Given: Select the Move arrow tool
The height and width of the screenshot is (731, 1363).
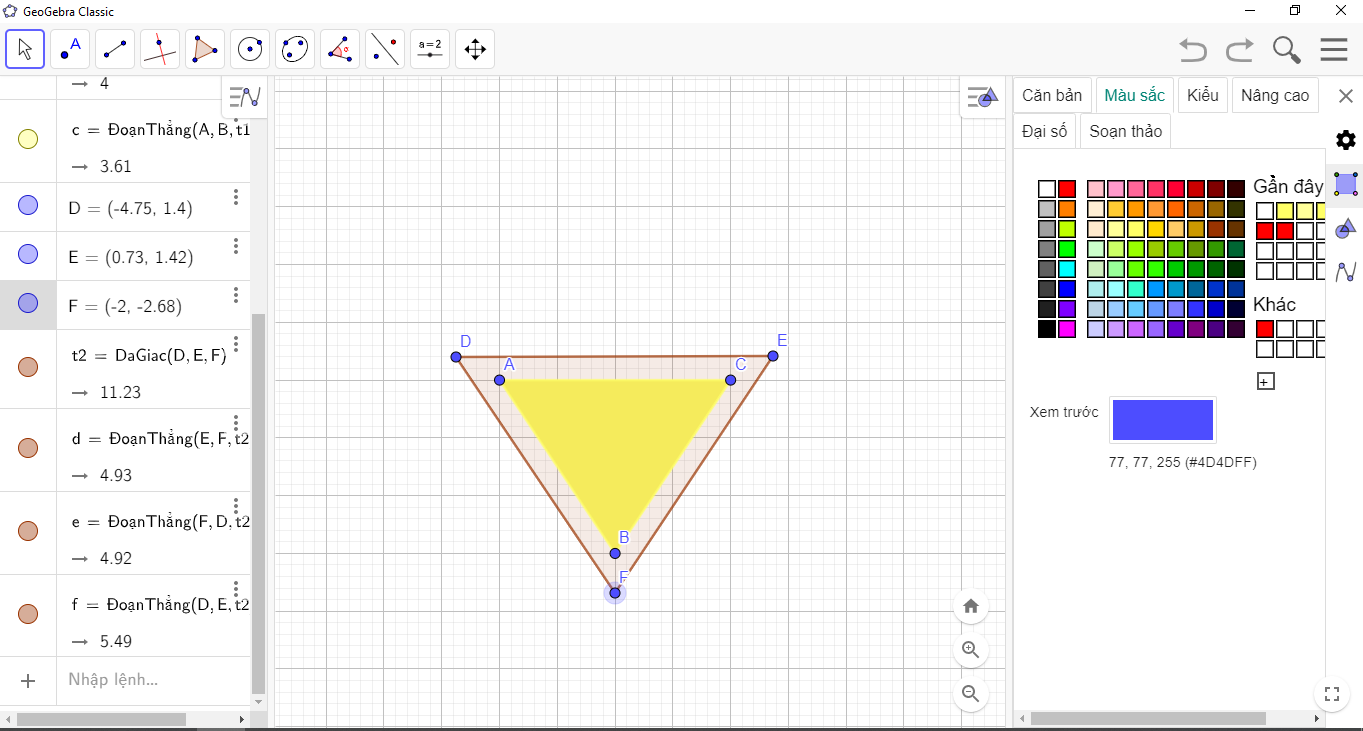Looking at the screenshot, I should click(25, 49).
